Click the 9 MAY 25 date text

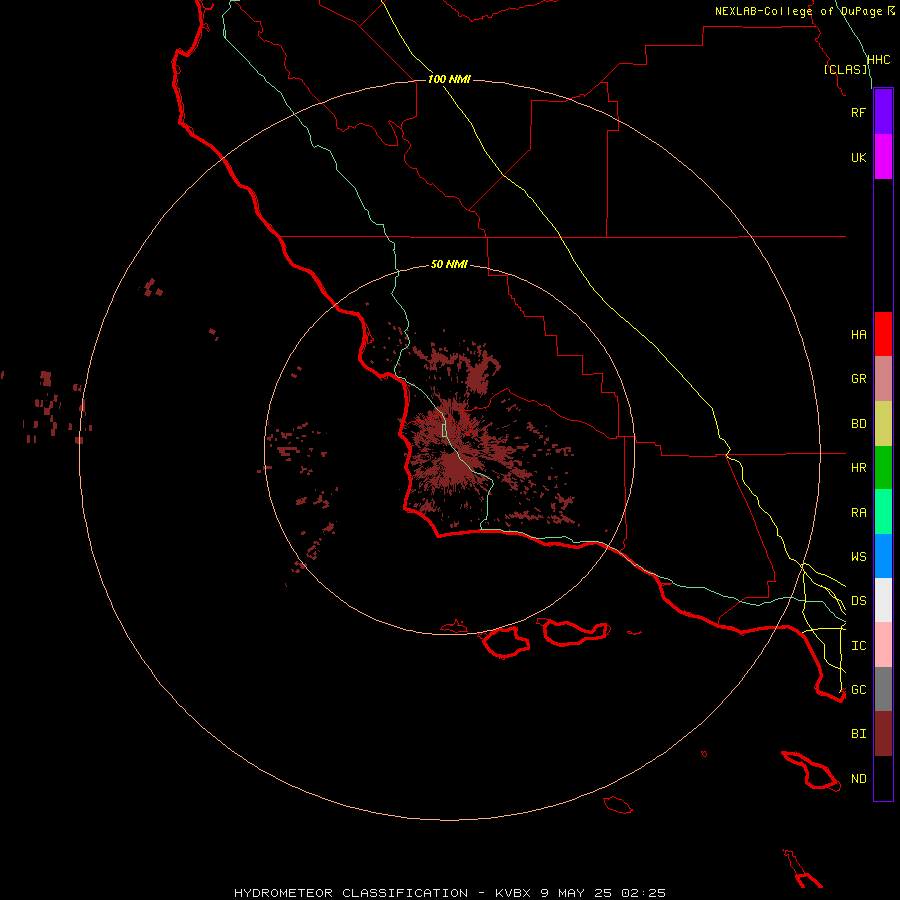pyautogui.click(x=577, y=893)
